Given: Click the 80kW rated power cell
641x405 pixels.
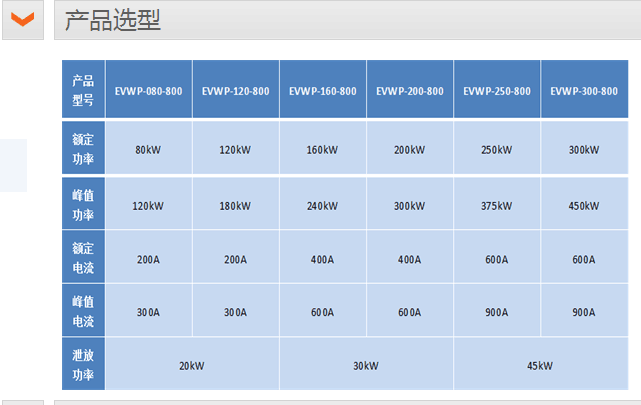Looking at the screenshot, I should 148,150.
